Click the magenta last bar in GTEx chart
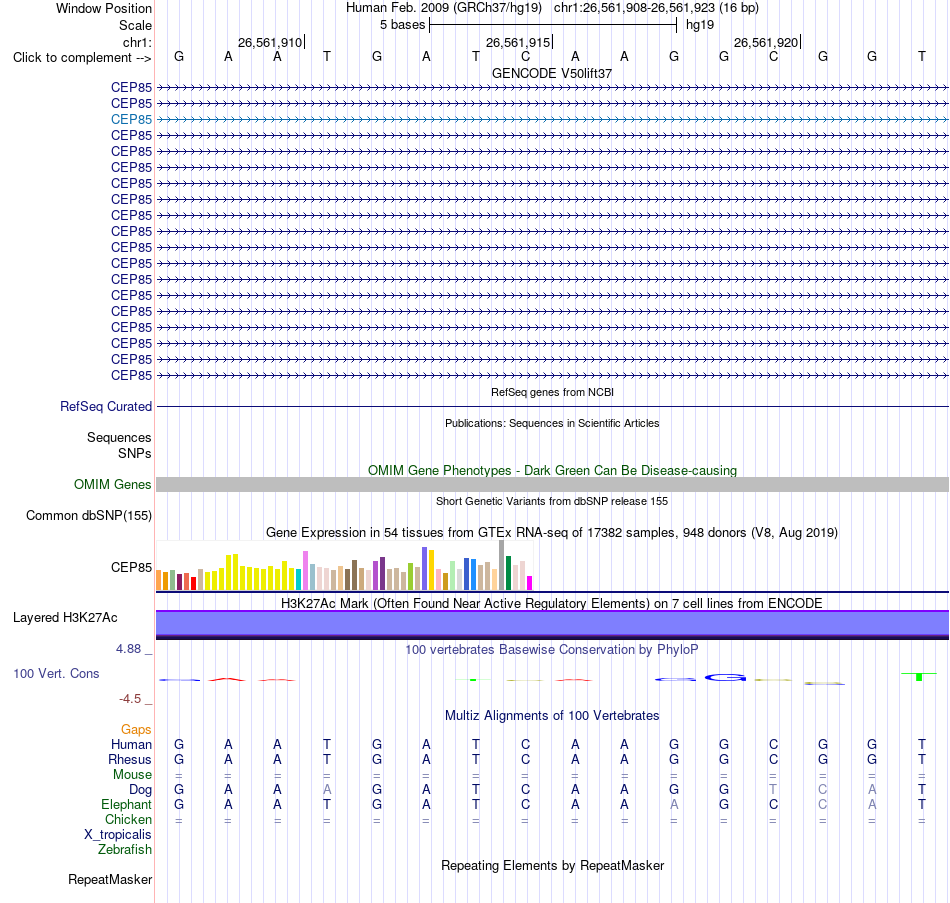This screenshot has width=950, height=903. (530, 583)
